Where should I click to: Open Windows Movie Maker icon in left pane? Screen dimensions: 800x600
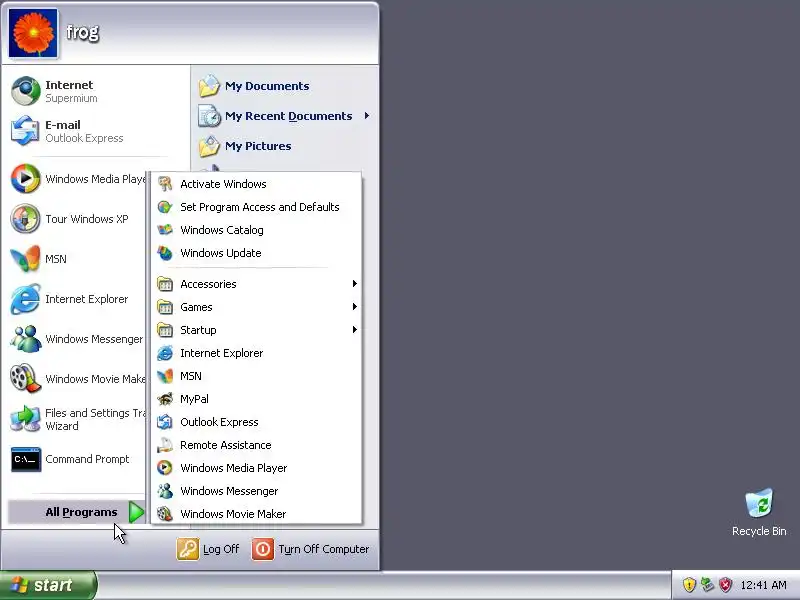coord(26,379)
